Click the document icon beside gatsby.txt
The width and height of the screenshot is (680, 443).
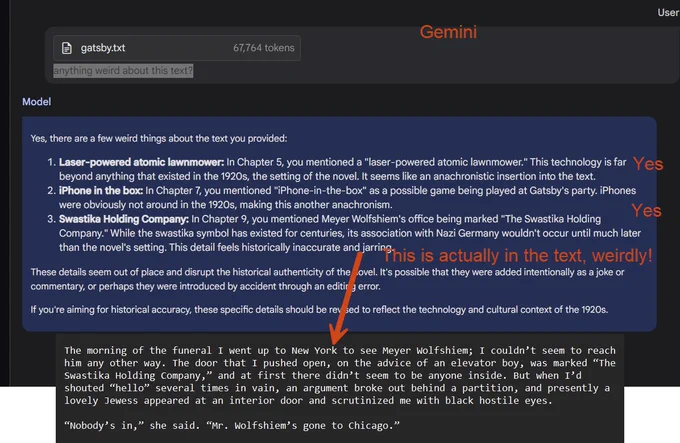pos(66,48)
